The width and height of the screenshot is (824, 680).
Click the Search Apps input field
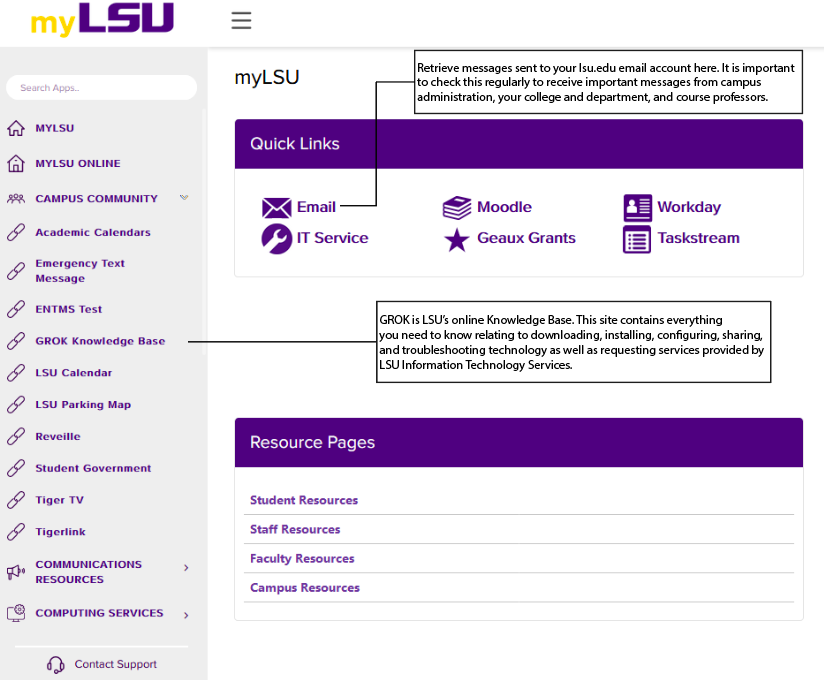pyautogui.click(x=101, y=88)
